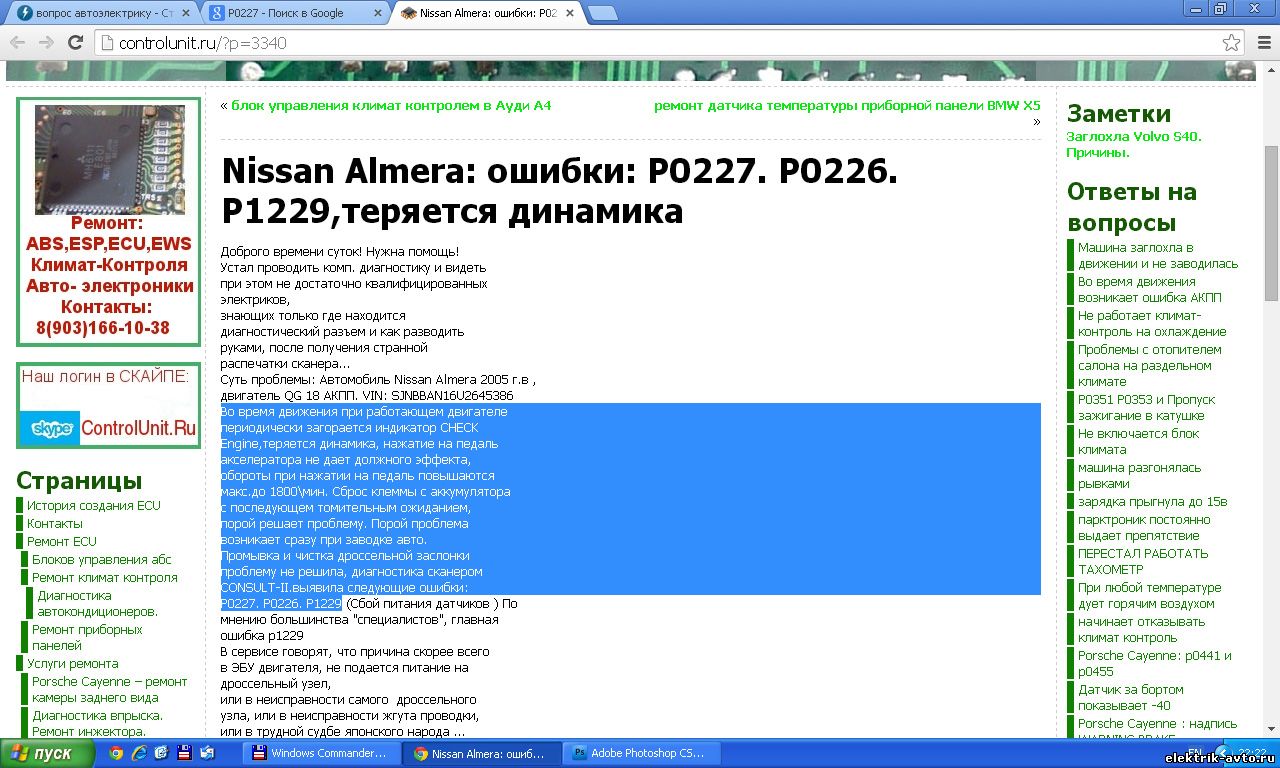
Task: Close the 'P0227 - Поиск в Google' tab
Action: click(x=376, y=13)
